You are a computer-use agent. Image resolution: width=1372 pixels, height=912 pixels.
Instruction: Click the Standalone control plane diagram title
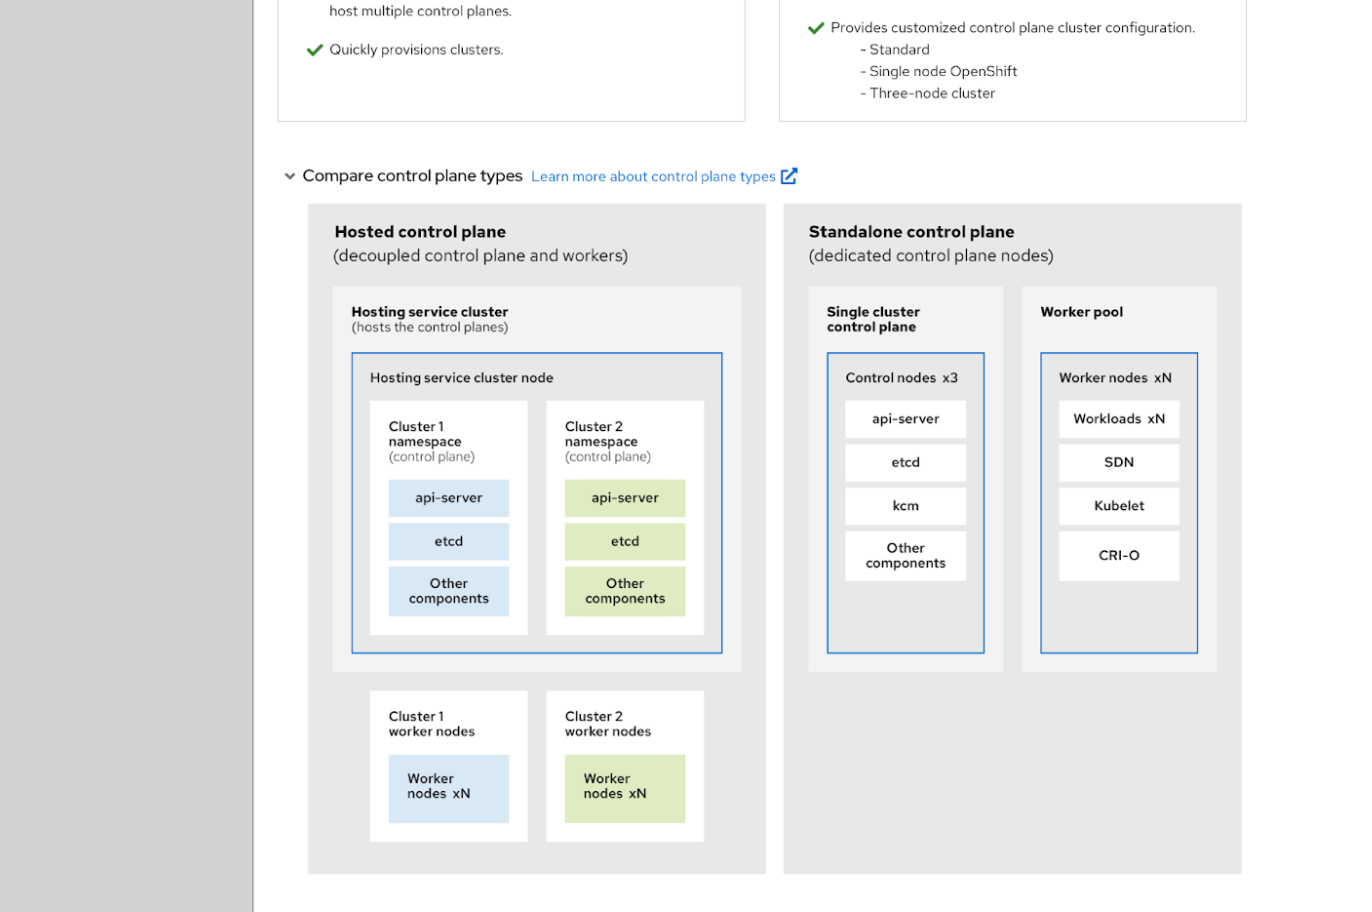(911, 232)
